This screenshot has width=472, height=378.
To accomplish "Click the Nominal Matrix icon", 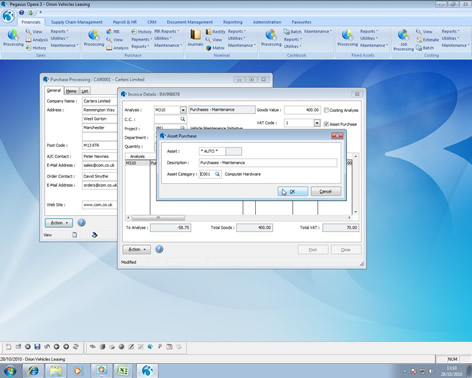I will click(215, 48).
